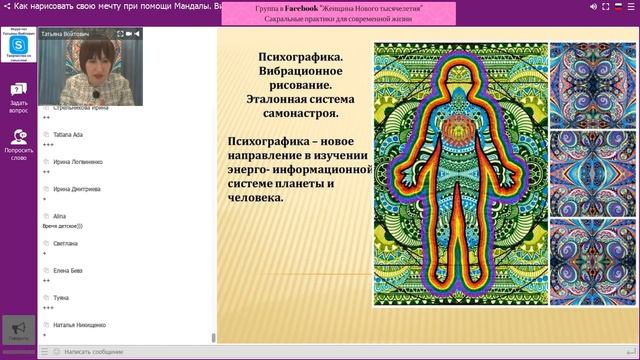Click the icon next to Tatiana Ada
Viewport: 640px width, 360px height.
pos(46,134)
